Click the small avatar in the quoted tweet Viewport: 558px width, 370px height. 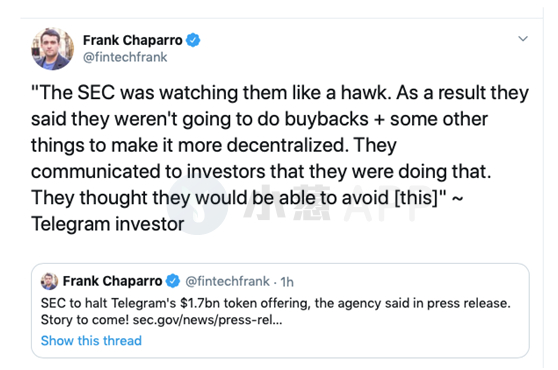pos(49,281)
